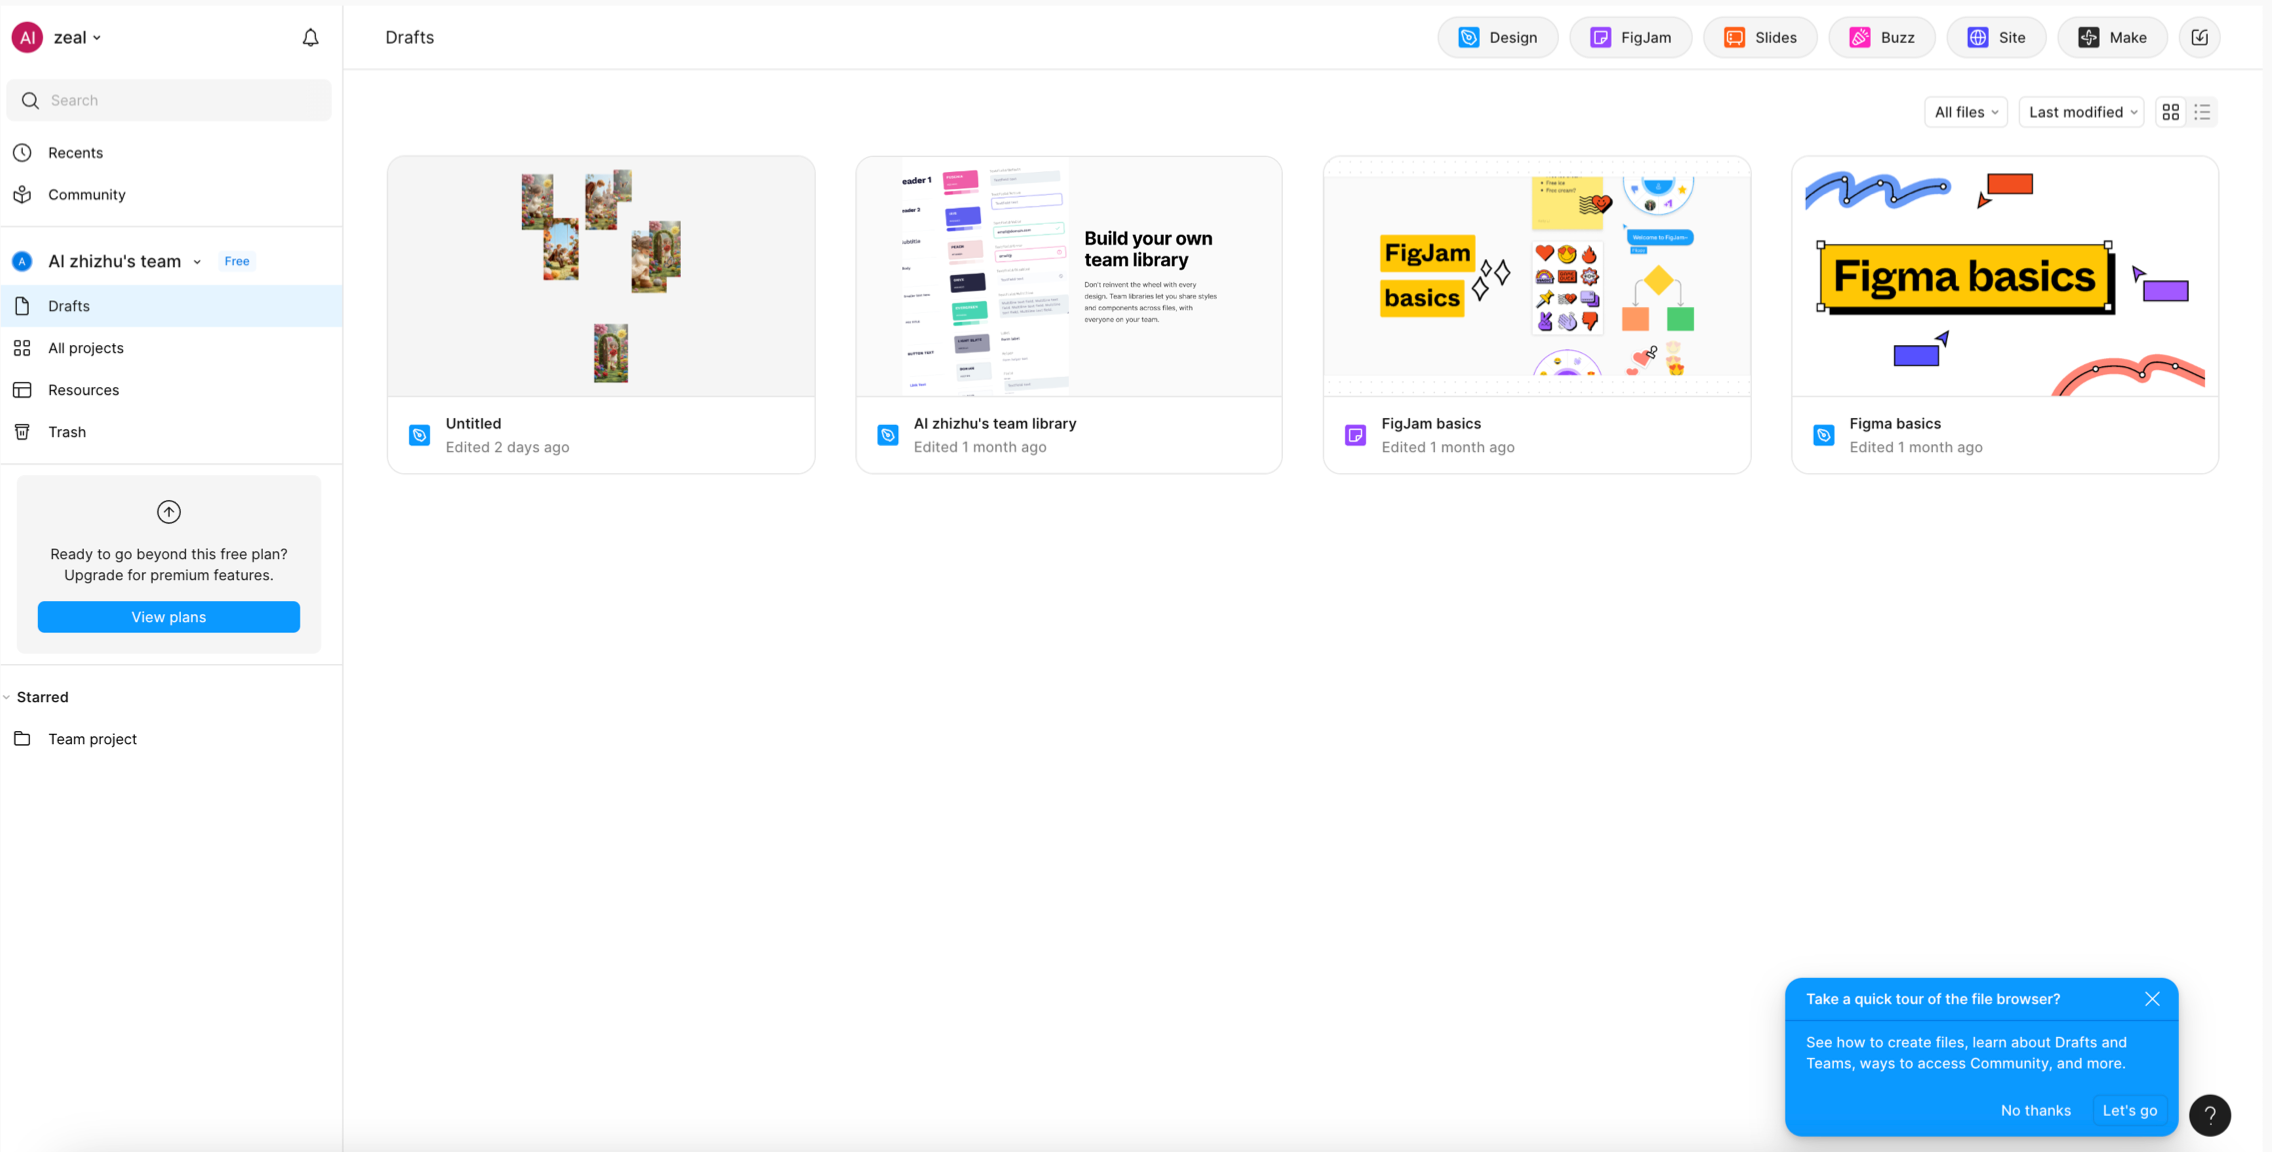This screenshot has height=1152, width=2272.
Task: Click the Community icon in sidebar
Action: click(x=22, y=195)
